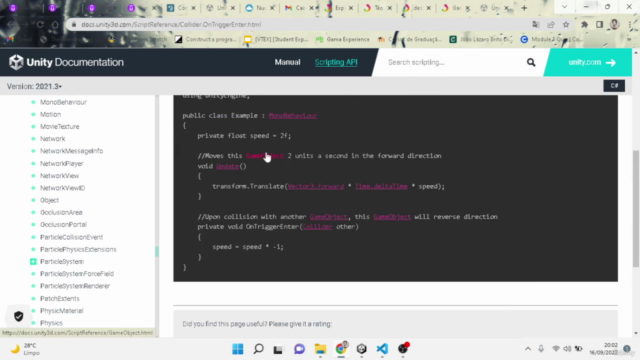
Task: Click the search magnifier icon
Action: 531,62
